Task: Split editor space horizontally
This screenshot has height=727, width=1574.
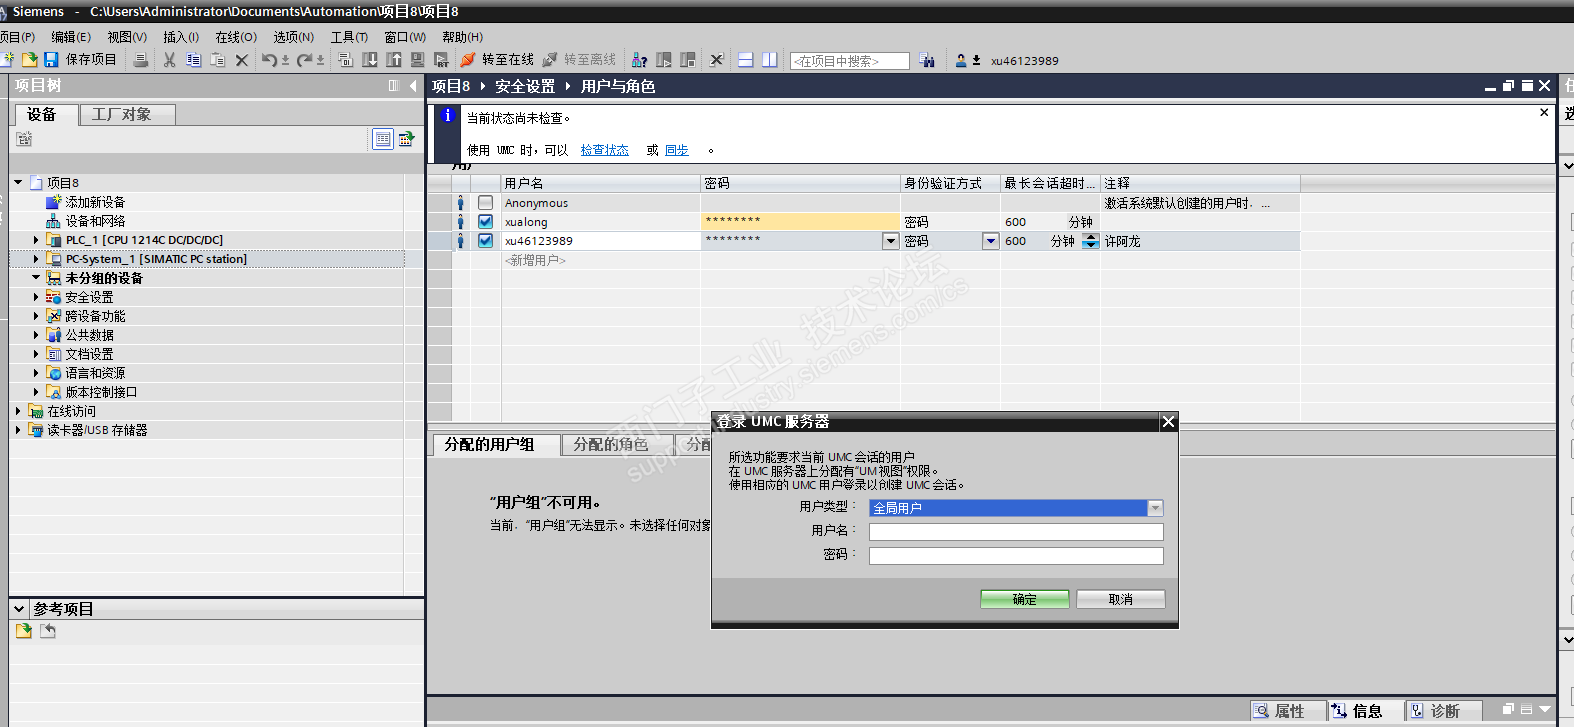Action: coord(745,60)
